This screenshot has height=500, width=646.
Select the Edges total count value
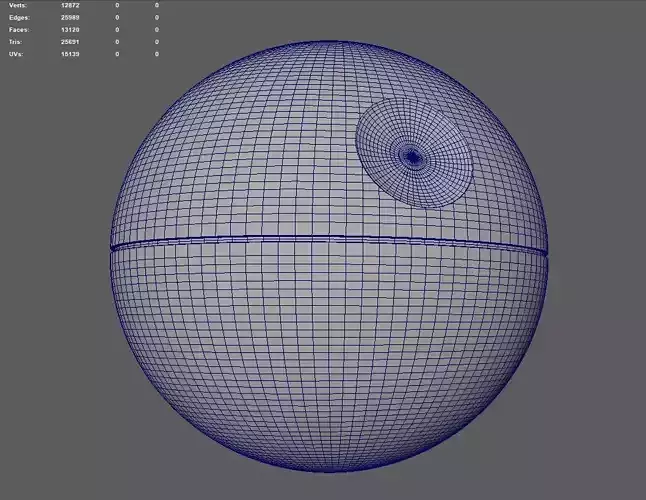tap(70, 18)
